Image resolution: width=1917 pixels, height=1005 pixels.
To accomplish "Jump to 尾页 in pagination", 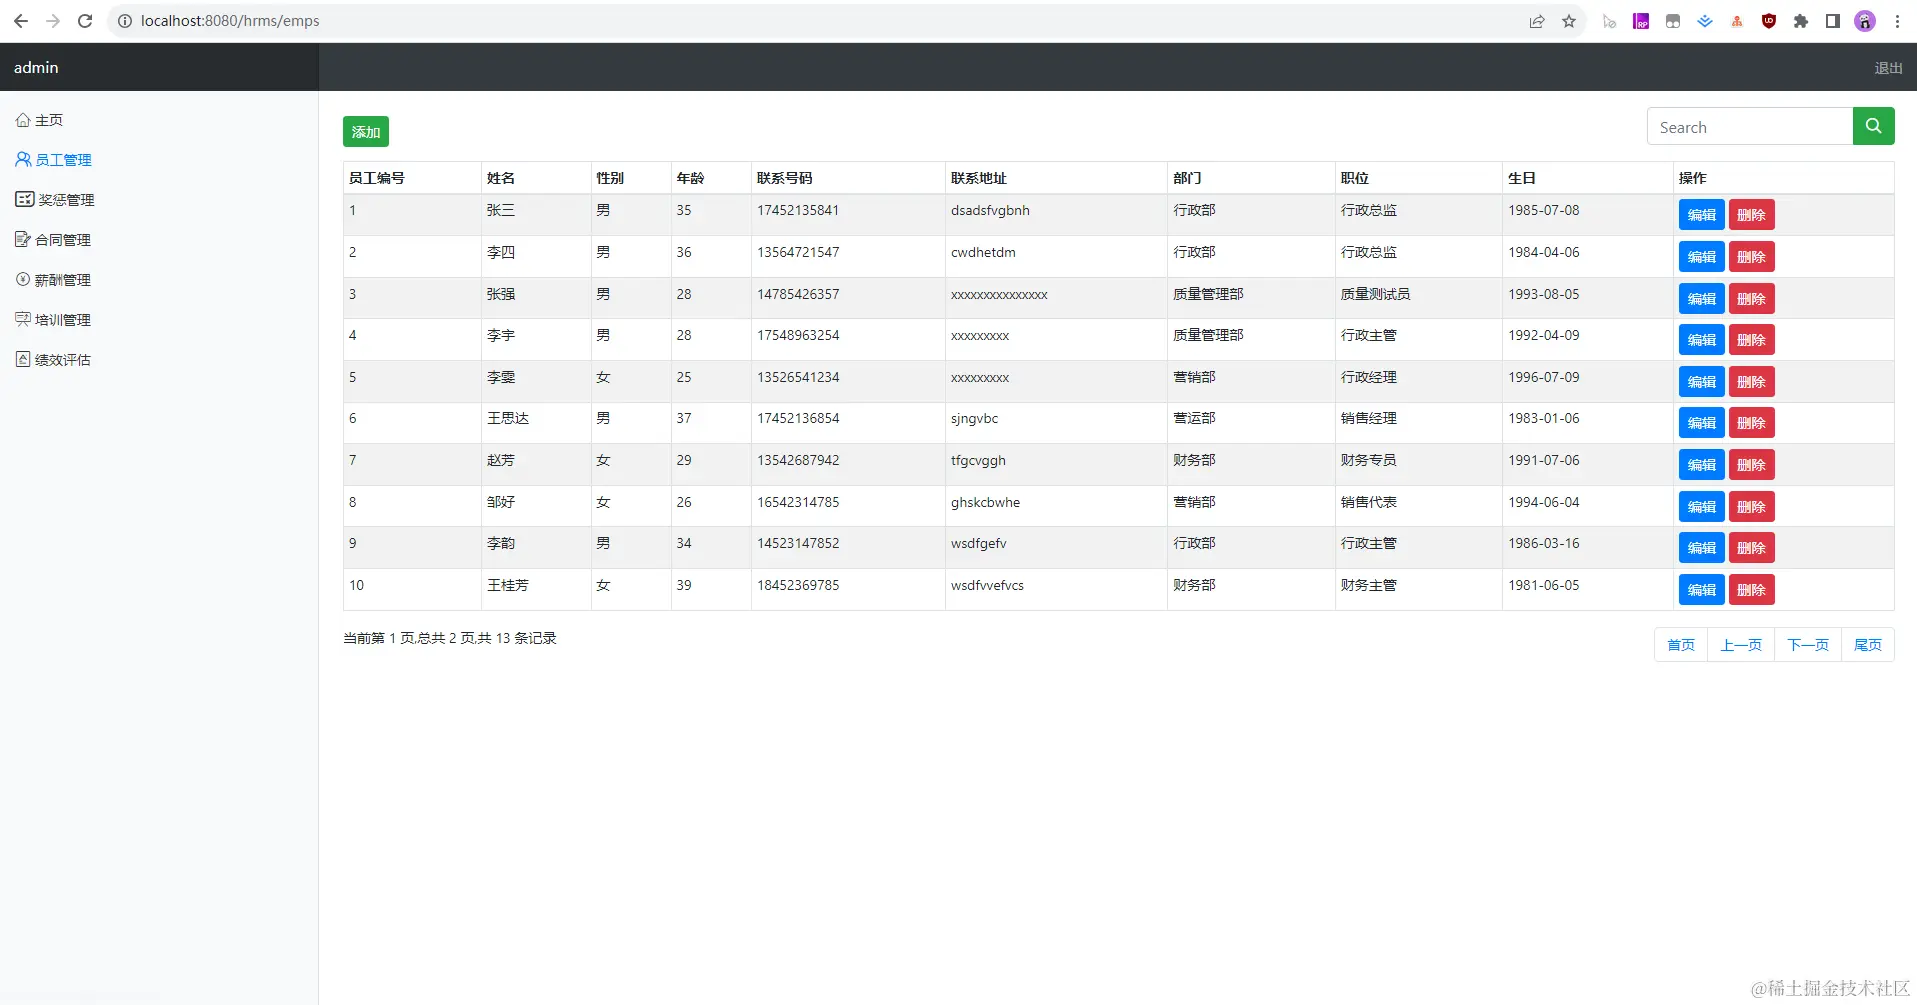I will tap(1868, 645).
